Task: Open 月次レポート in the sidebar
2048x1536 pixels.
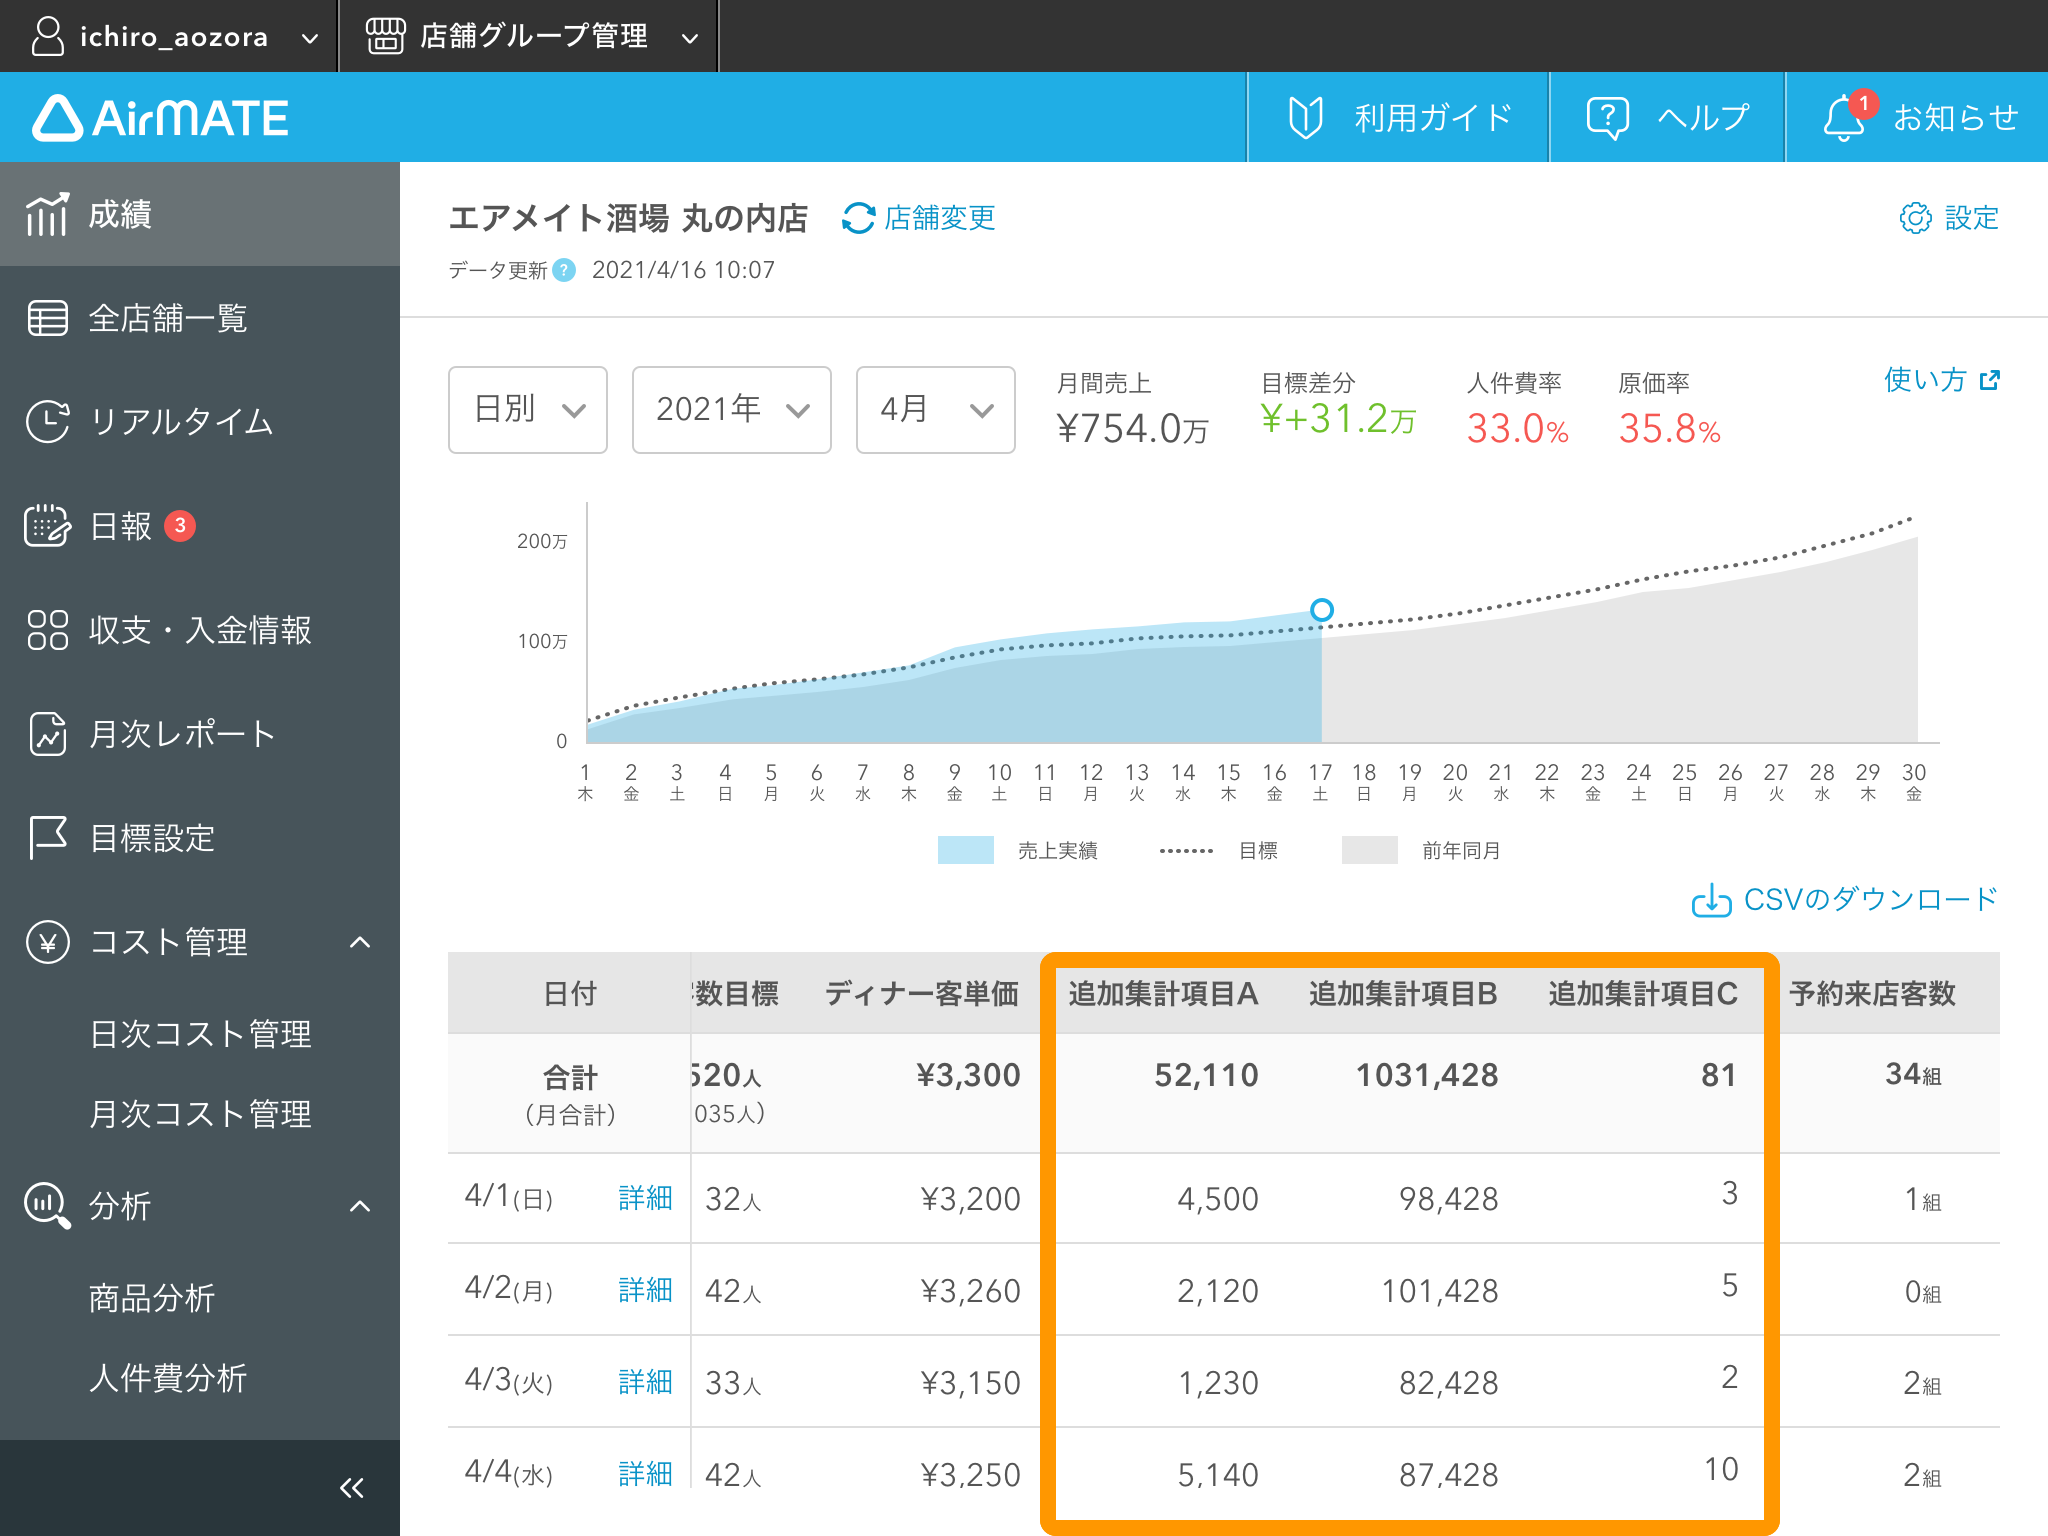Action: tap(200, 733)
